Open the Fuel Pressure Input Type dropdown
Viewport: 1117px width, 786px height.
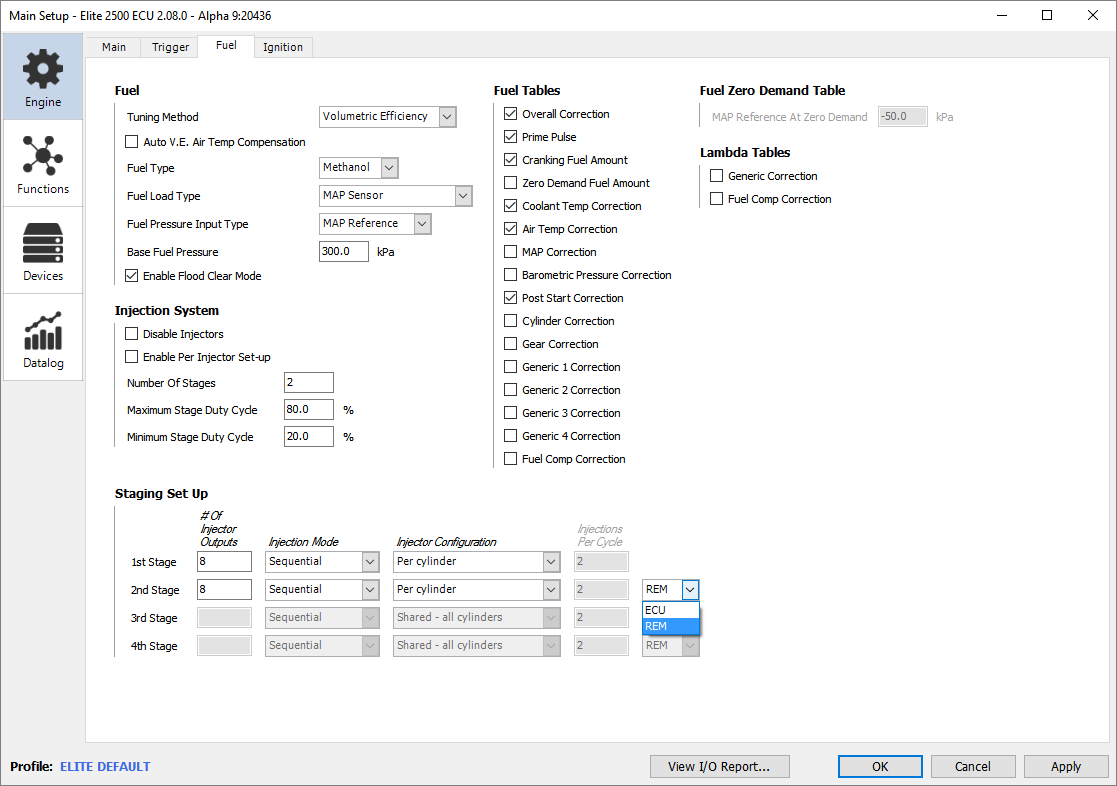[375, 223]
